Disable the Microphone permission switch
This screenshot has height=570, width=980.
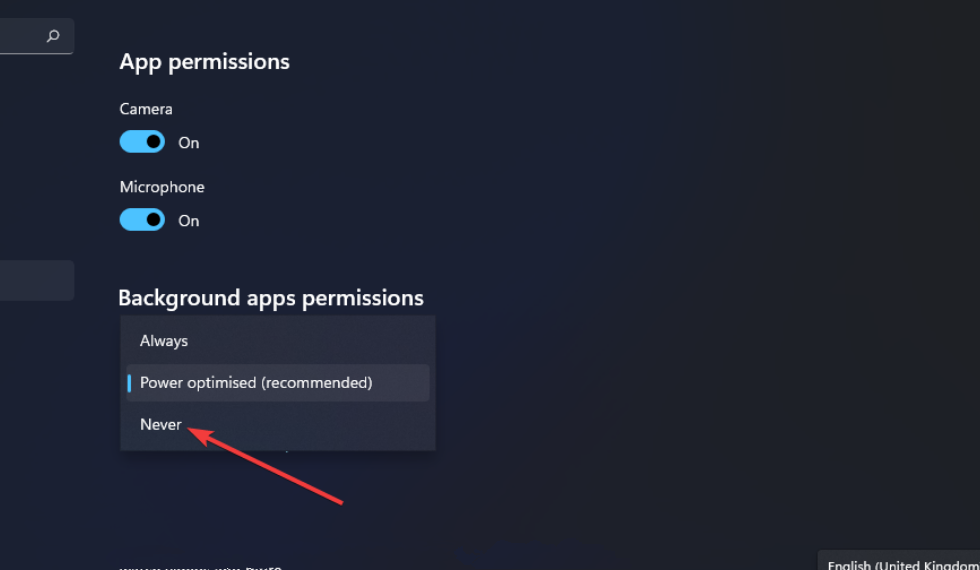[142, 220]
